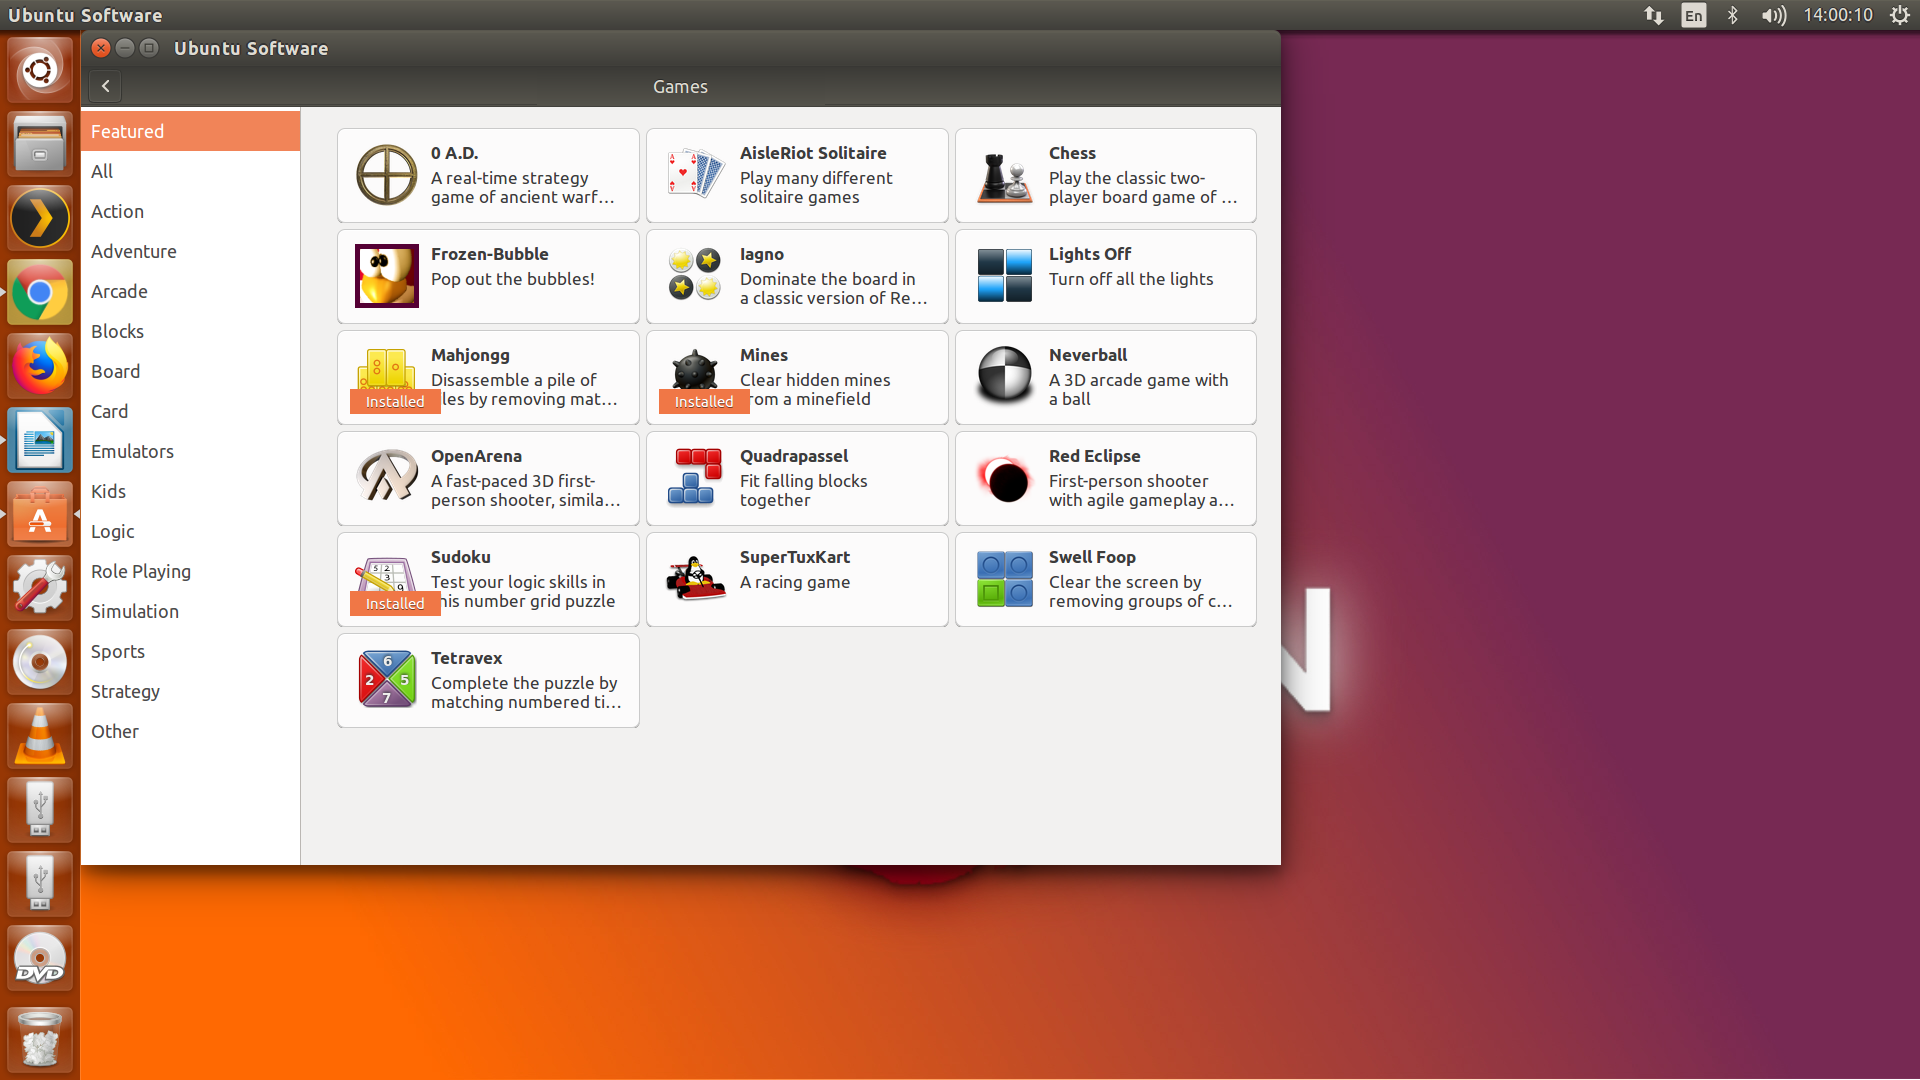Click the Iagno discs icon
1920x1080 pixels.
point(695,276)
